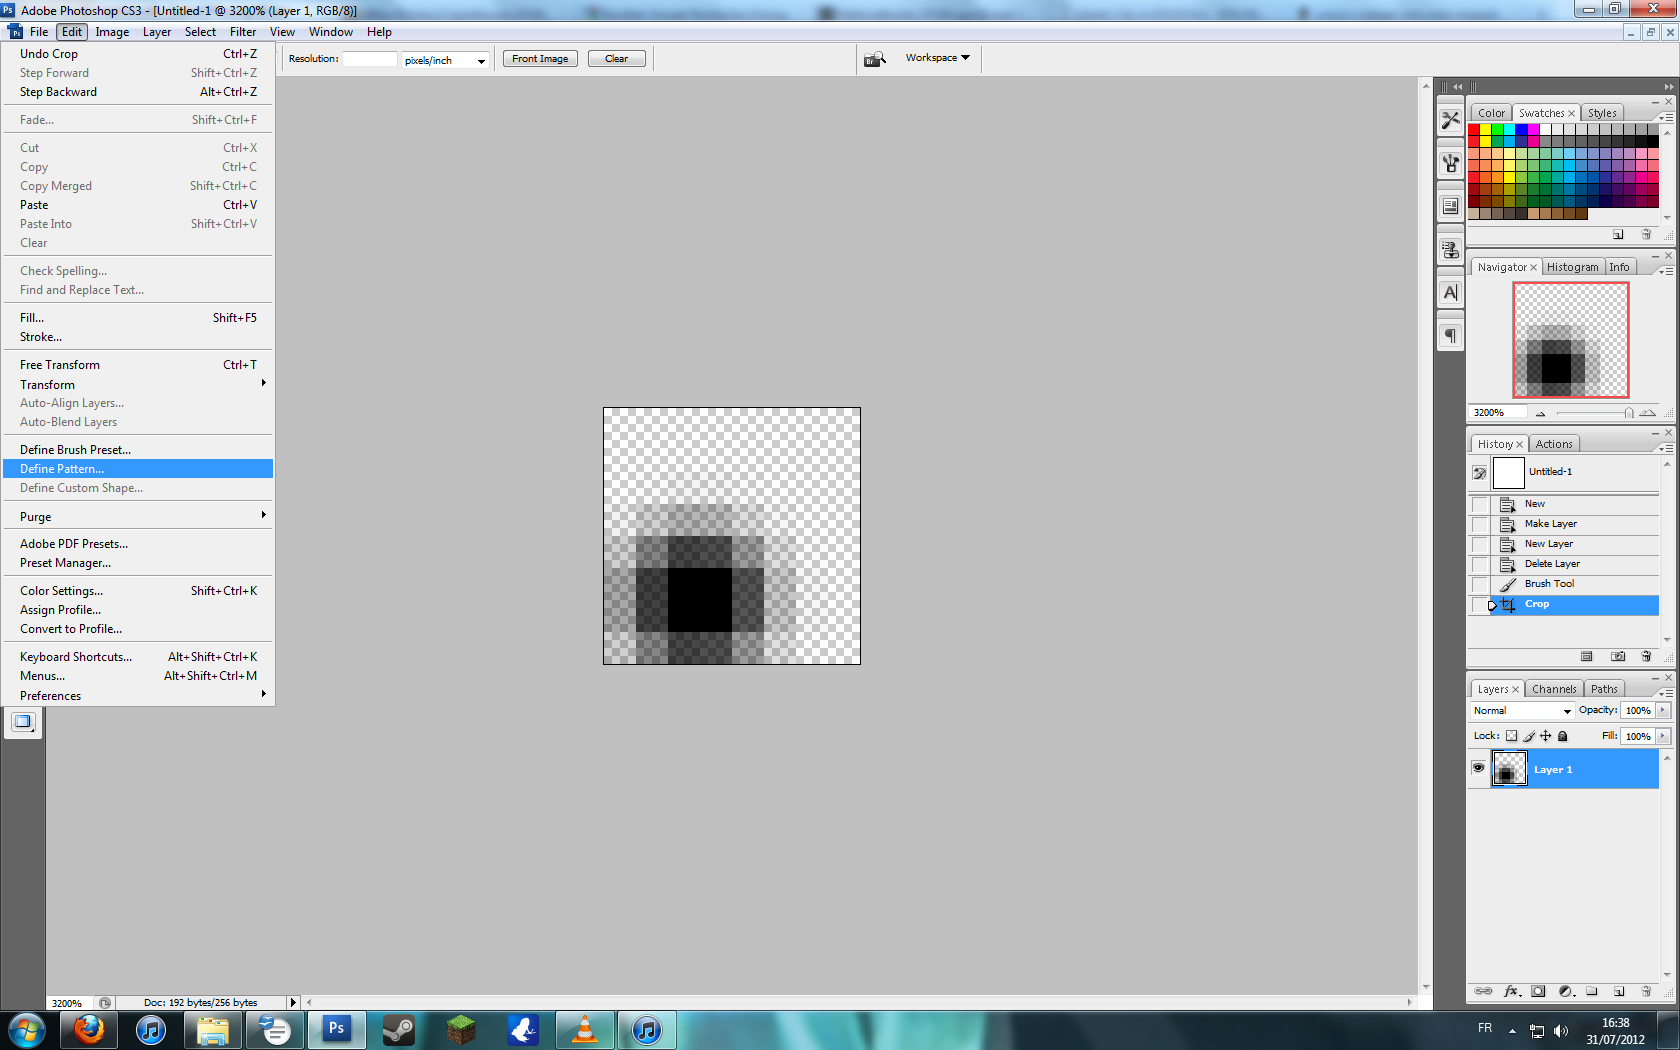Viewport: 1680px width, 1050px height.
Task: Switch to the Channels tab
Action: pos(1553,689)
